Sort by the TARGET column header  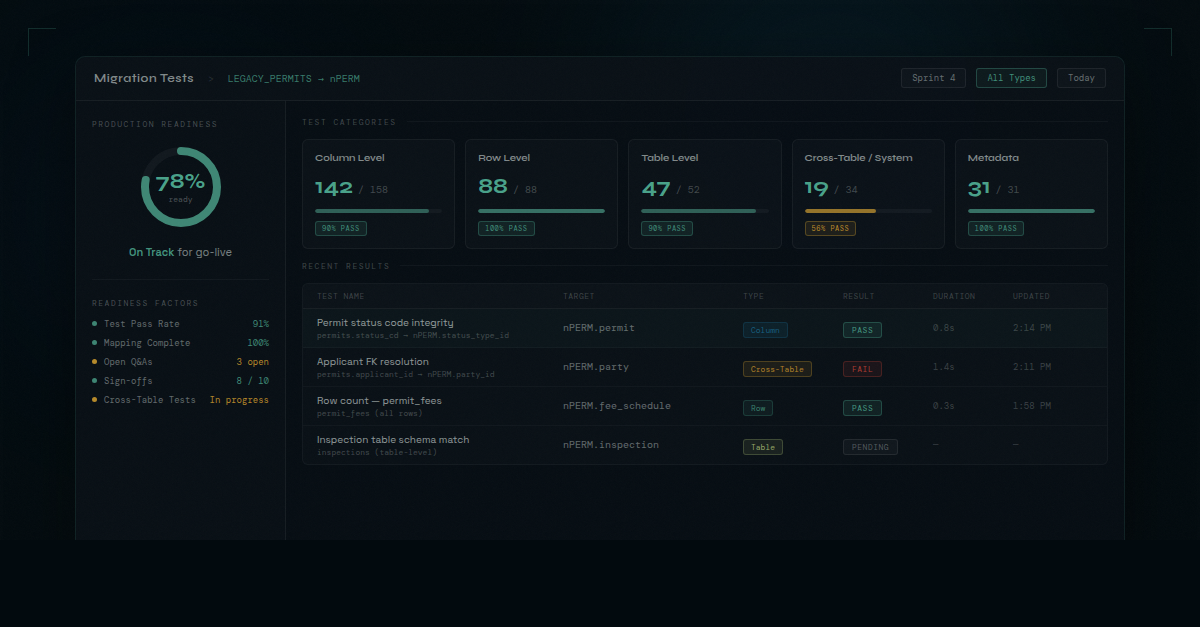click(579, 297)
